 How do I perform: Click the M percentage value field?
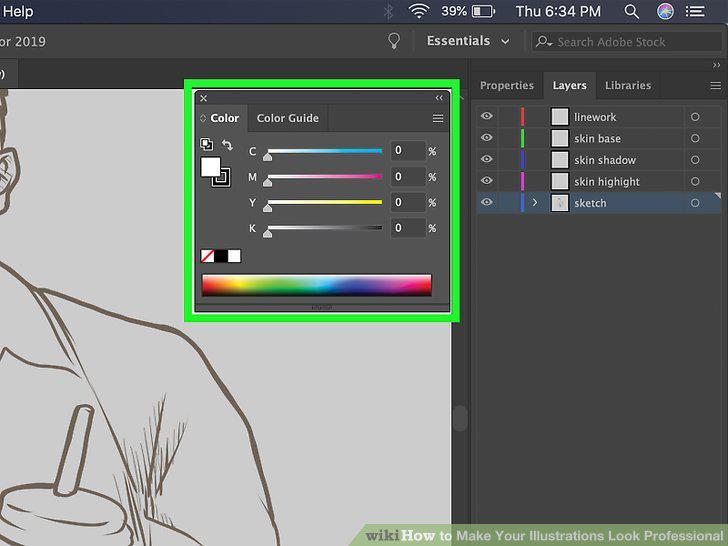click(x=408, y=177)
